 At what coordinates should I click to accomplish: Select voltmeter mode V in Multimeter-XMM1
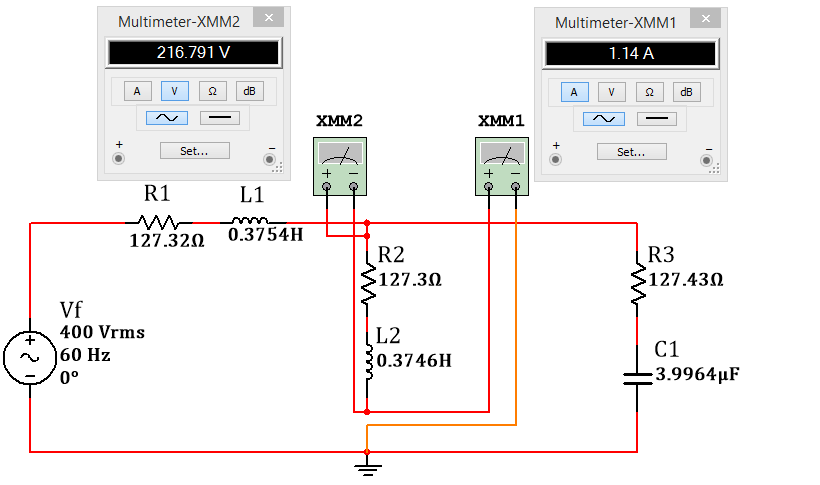pyautogui.click(x=612, y=92)
